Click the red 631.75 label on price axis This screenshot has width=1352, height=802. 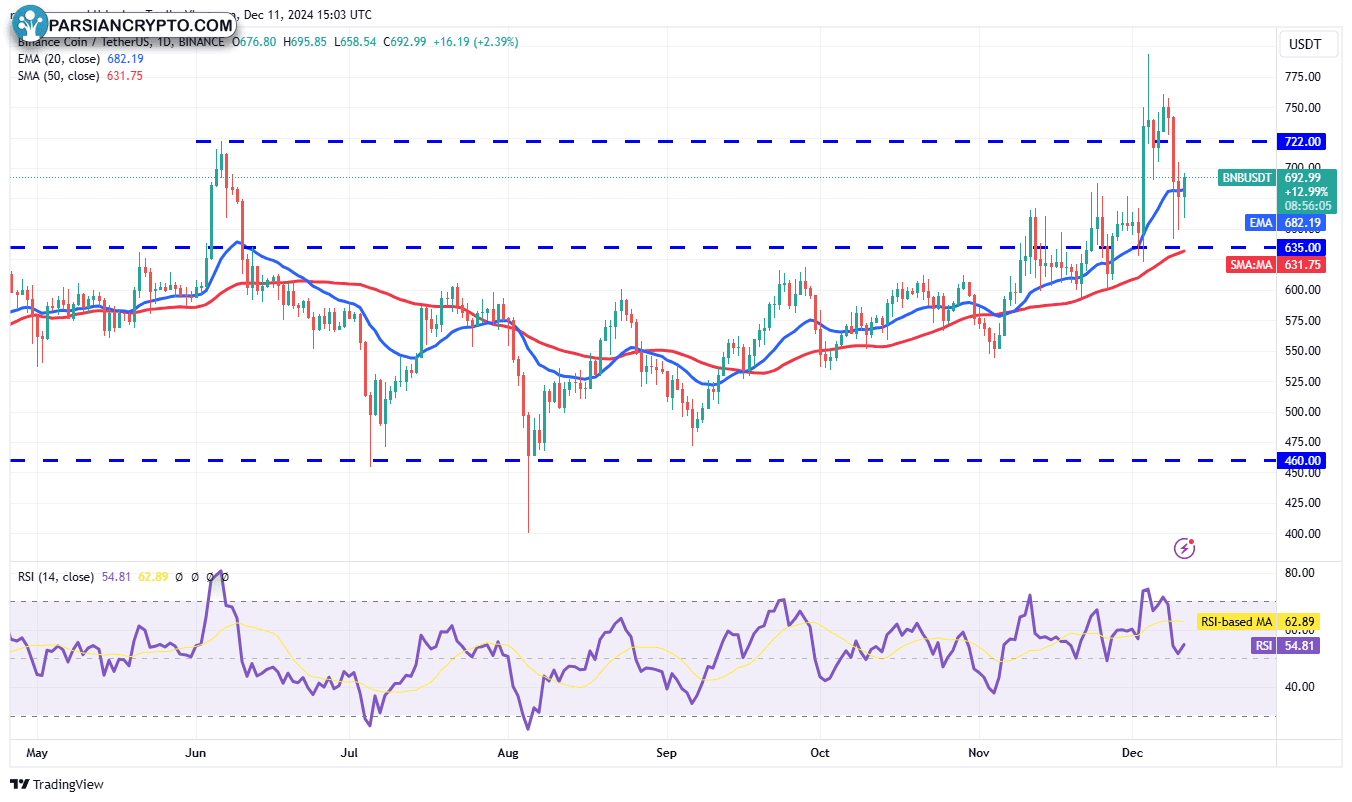[x=1304, y=264]
